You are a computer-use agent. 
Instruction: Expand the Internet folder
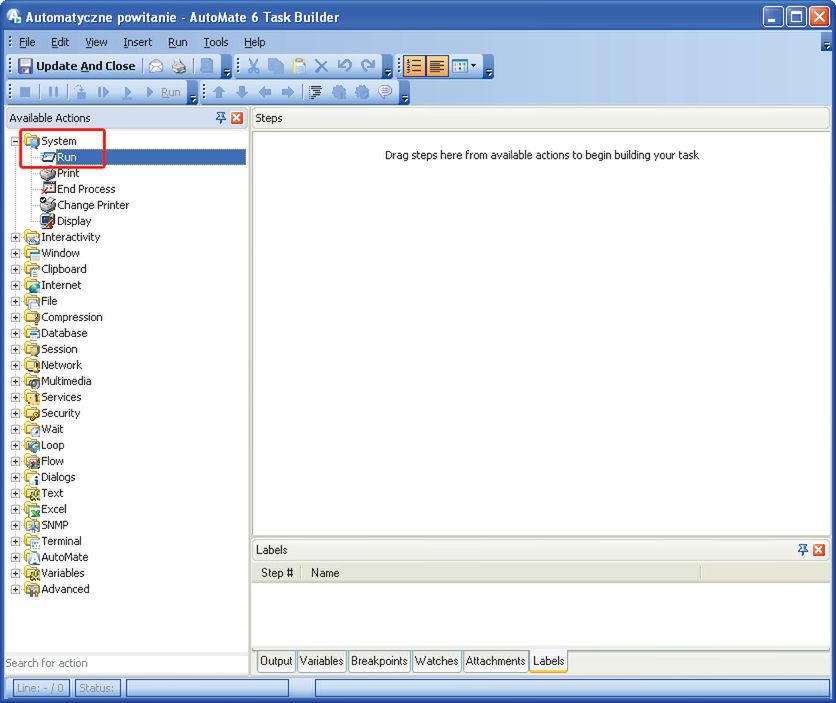(x=15, y=285)
